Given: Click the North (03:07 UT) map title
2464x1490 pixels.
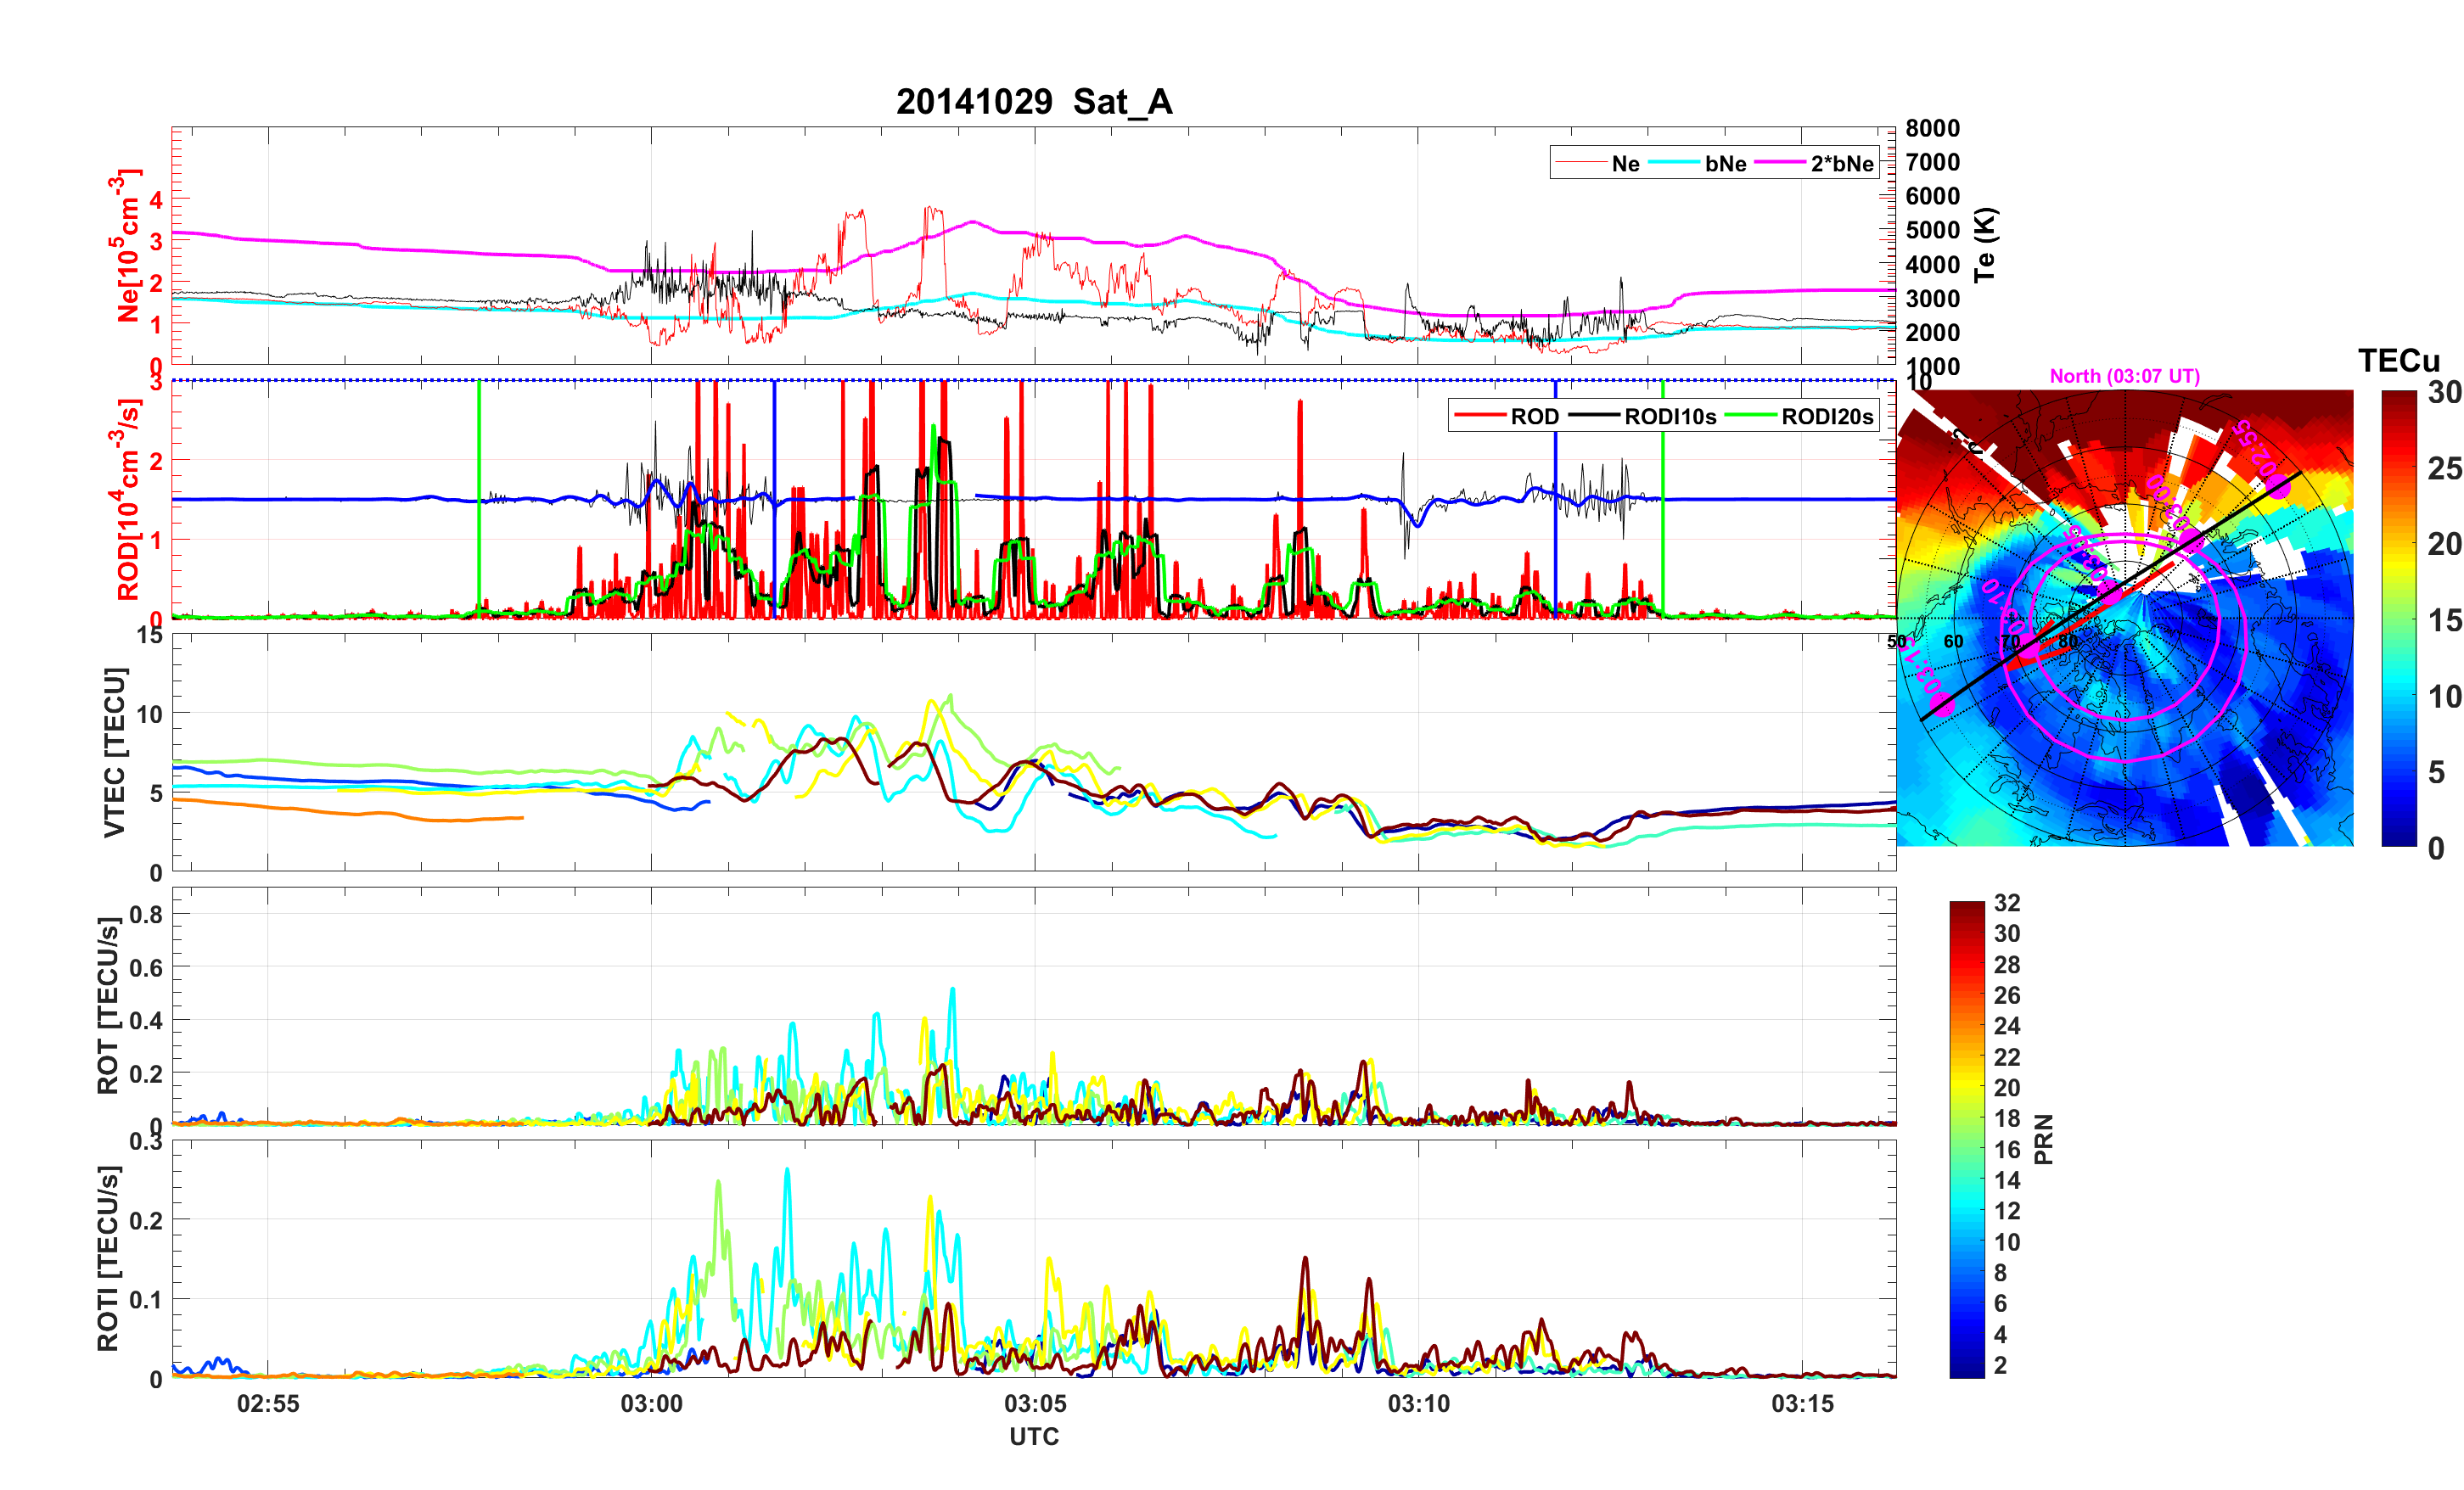Looking at the screenshot, I should tap(2124, 377).
